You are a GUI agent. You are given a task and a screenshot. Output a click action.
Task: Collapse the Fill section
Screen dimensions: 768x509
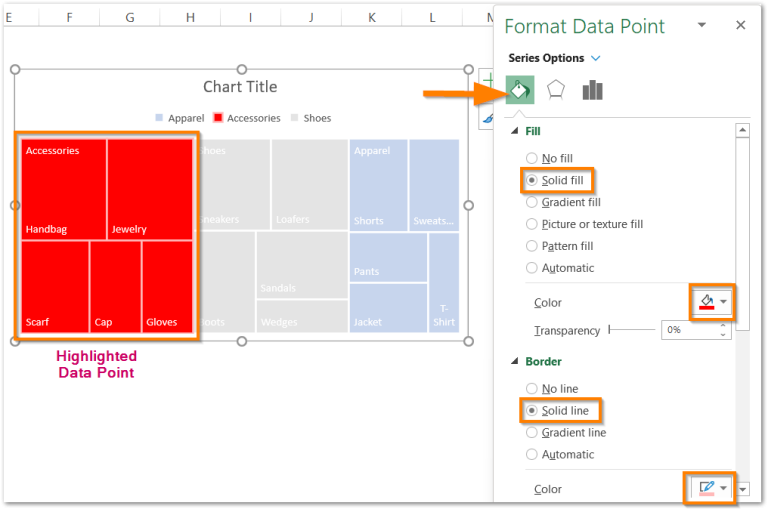click(x=515, y=132)
